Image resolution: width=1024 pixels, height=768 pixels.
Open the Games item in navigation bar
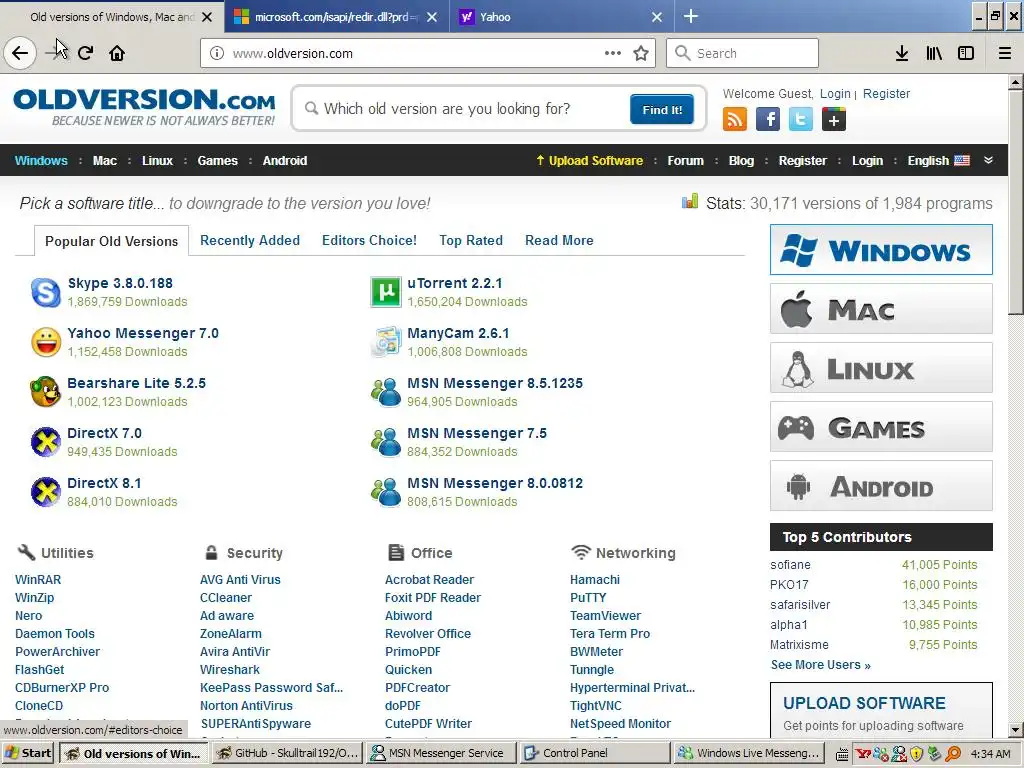[x=217, y=161]
